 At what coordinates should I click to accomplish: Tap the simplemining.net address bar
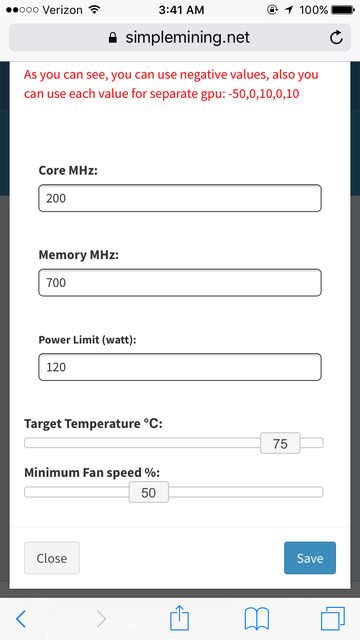pos(180,38)
